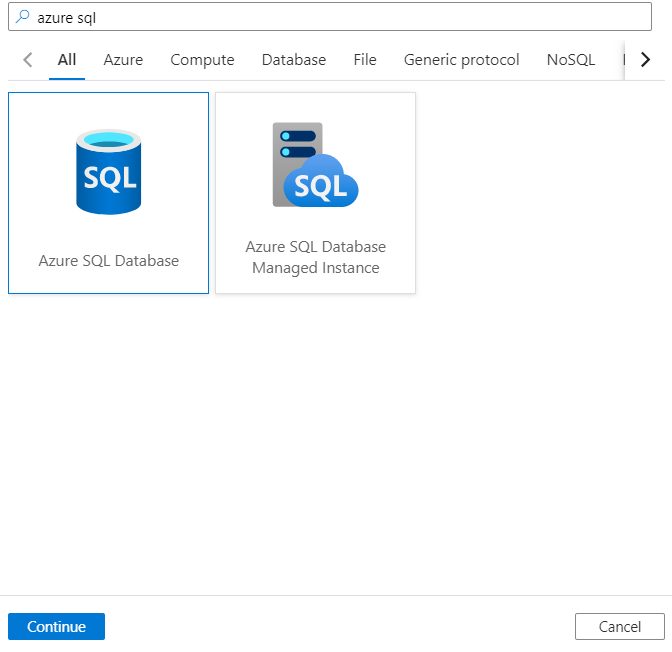Open the Compute category tab
This screenshot has height=652, width=672.
pos(202,60)
